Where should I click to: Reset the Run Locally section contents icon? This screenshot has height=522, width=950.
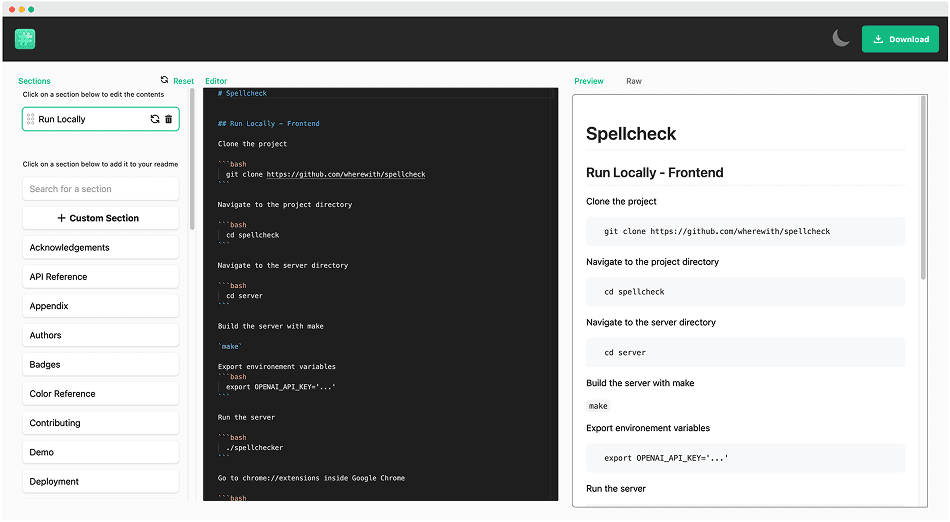click(x=155, y=119)
